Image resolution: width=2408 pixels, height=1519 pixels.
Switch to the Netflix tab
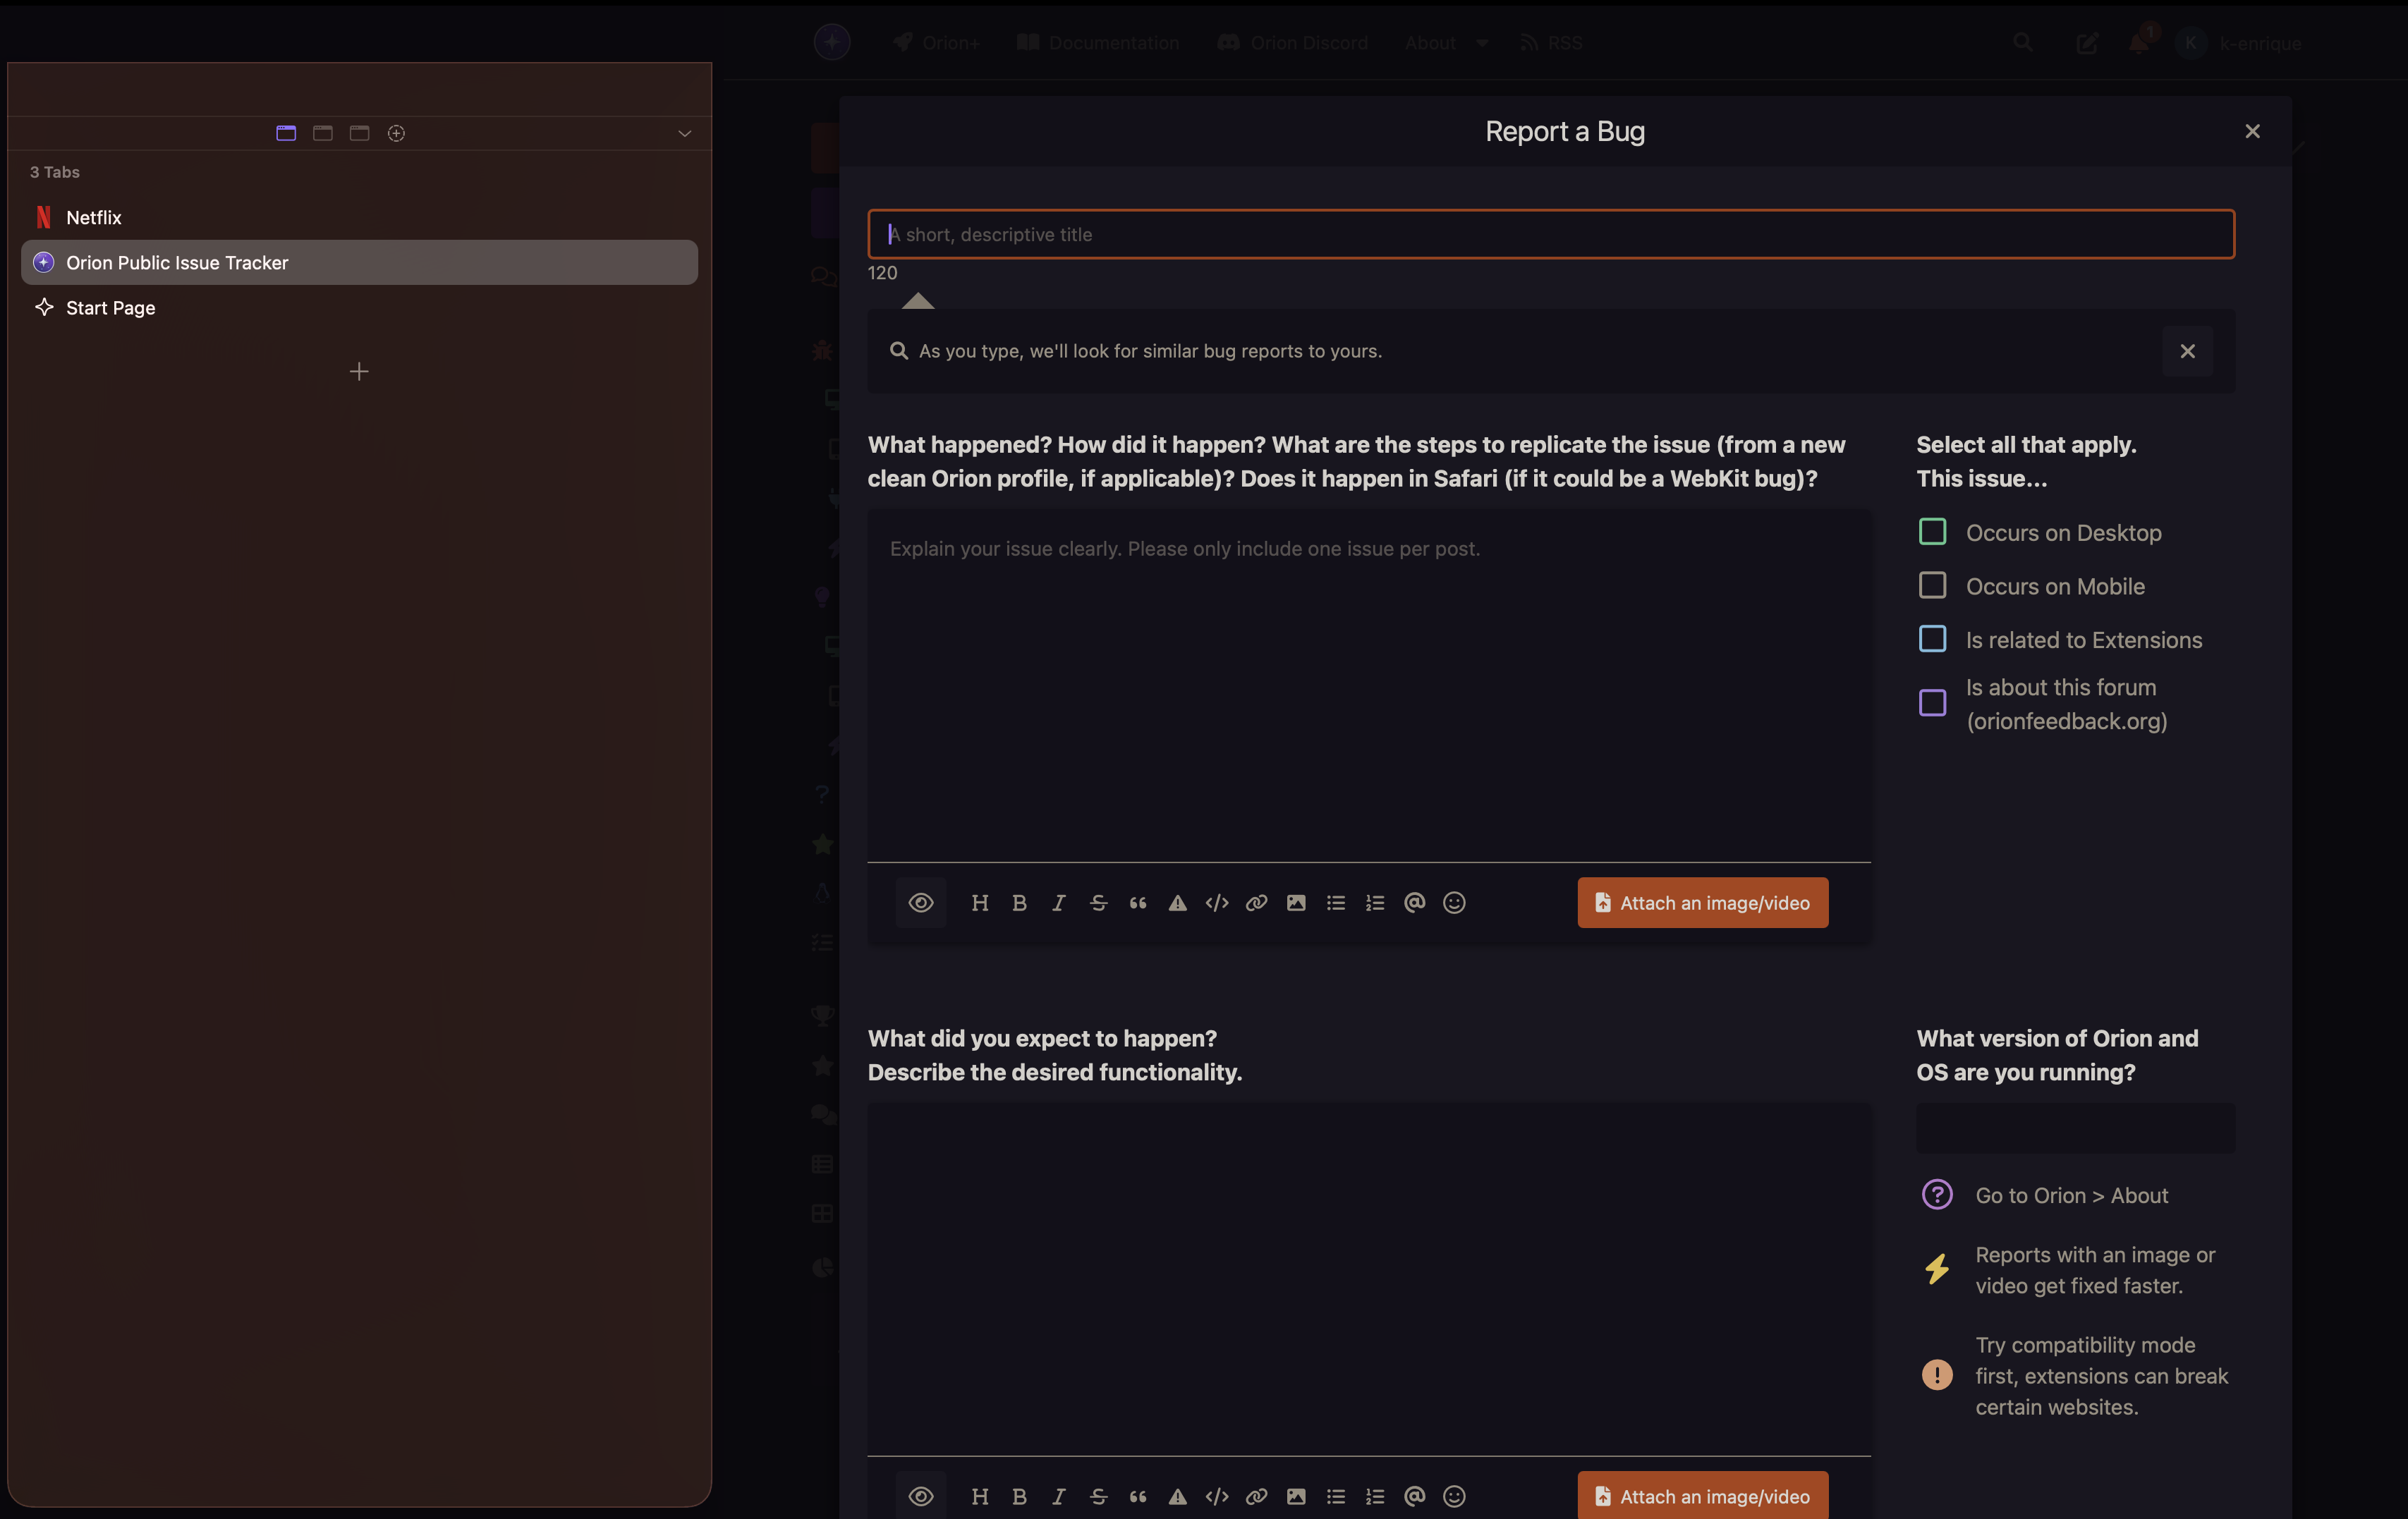[x=94, y=217]
